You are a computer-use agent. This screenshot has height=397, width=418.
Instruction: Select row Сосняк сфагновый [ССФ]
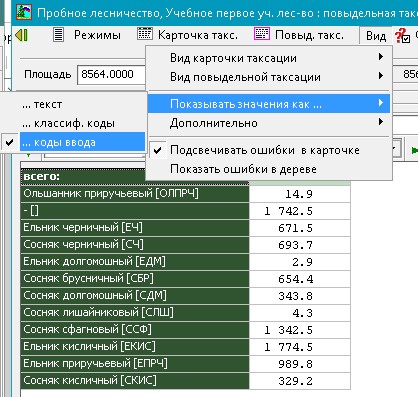[135, 330]
